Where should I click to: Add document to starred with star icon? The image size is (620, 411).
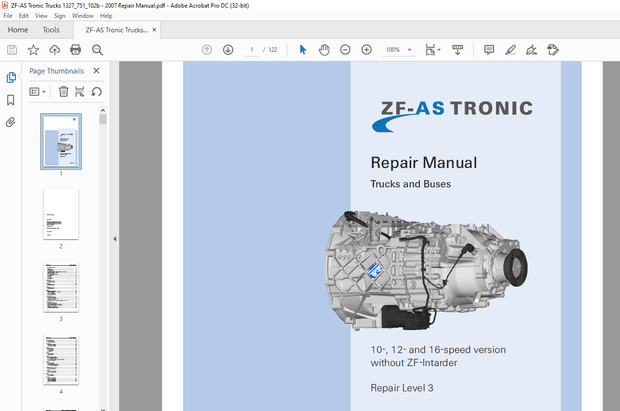[33, 50]
